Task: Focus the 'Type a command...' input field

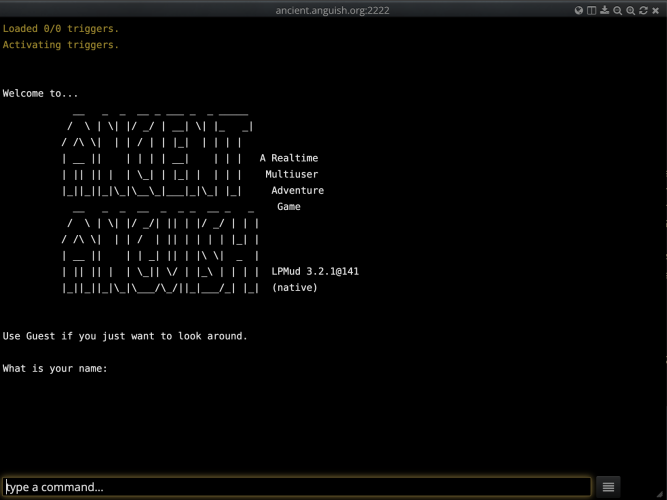Action: (x=298, y=487)
